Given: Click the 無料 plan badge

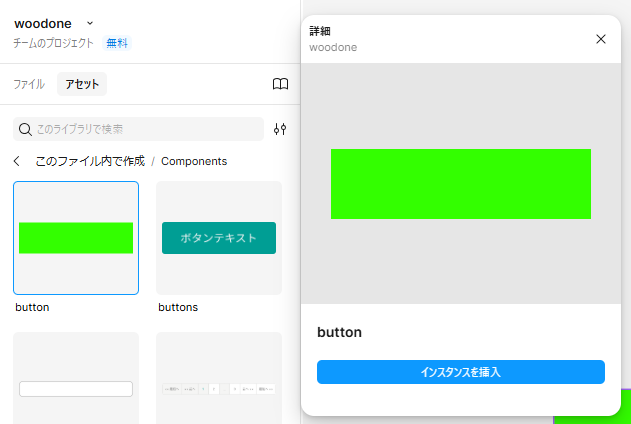Looking at the screenshot, I should (117, 43).
